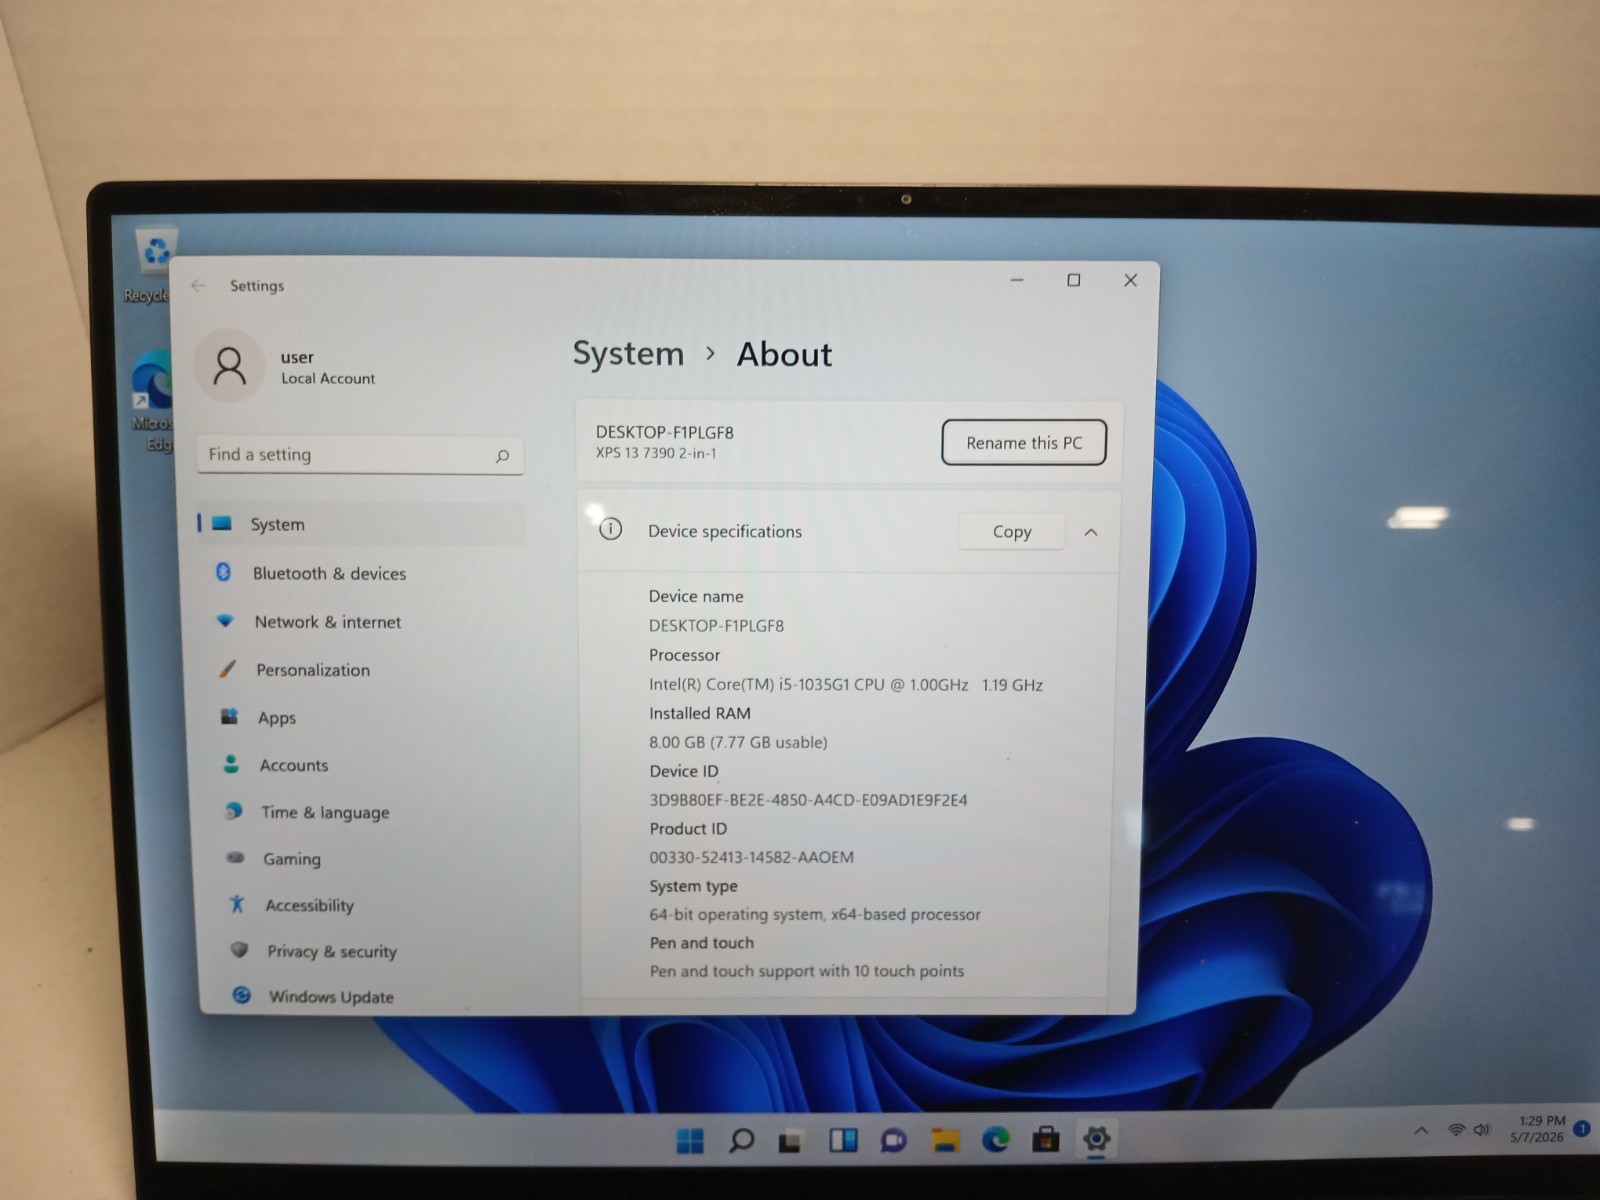The width and height of the screenshot is (1600, 1200).
Task: Open File Explorer from the taskbar
Action: (945, 1140)
